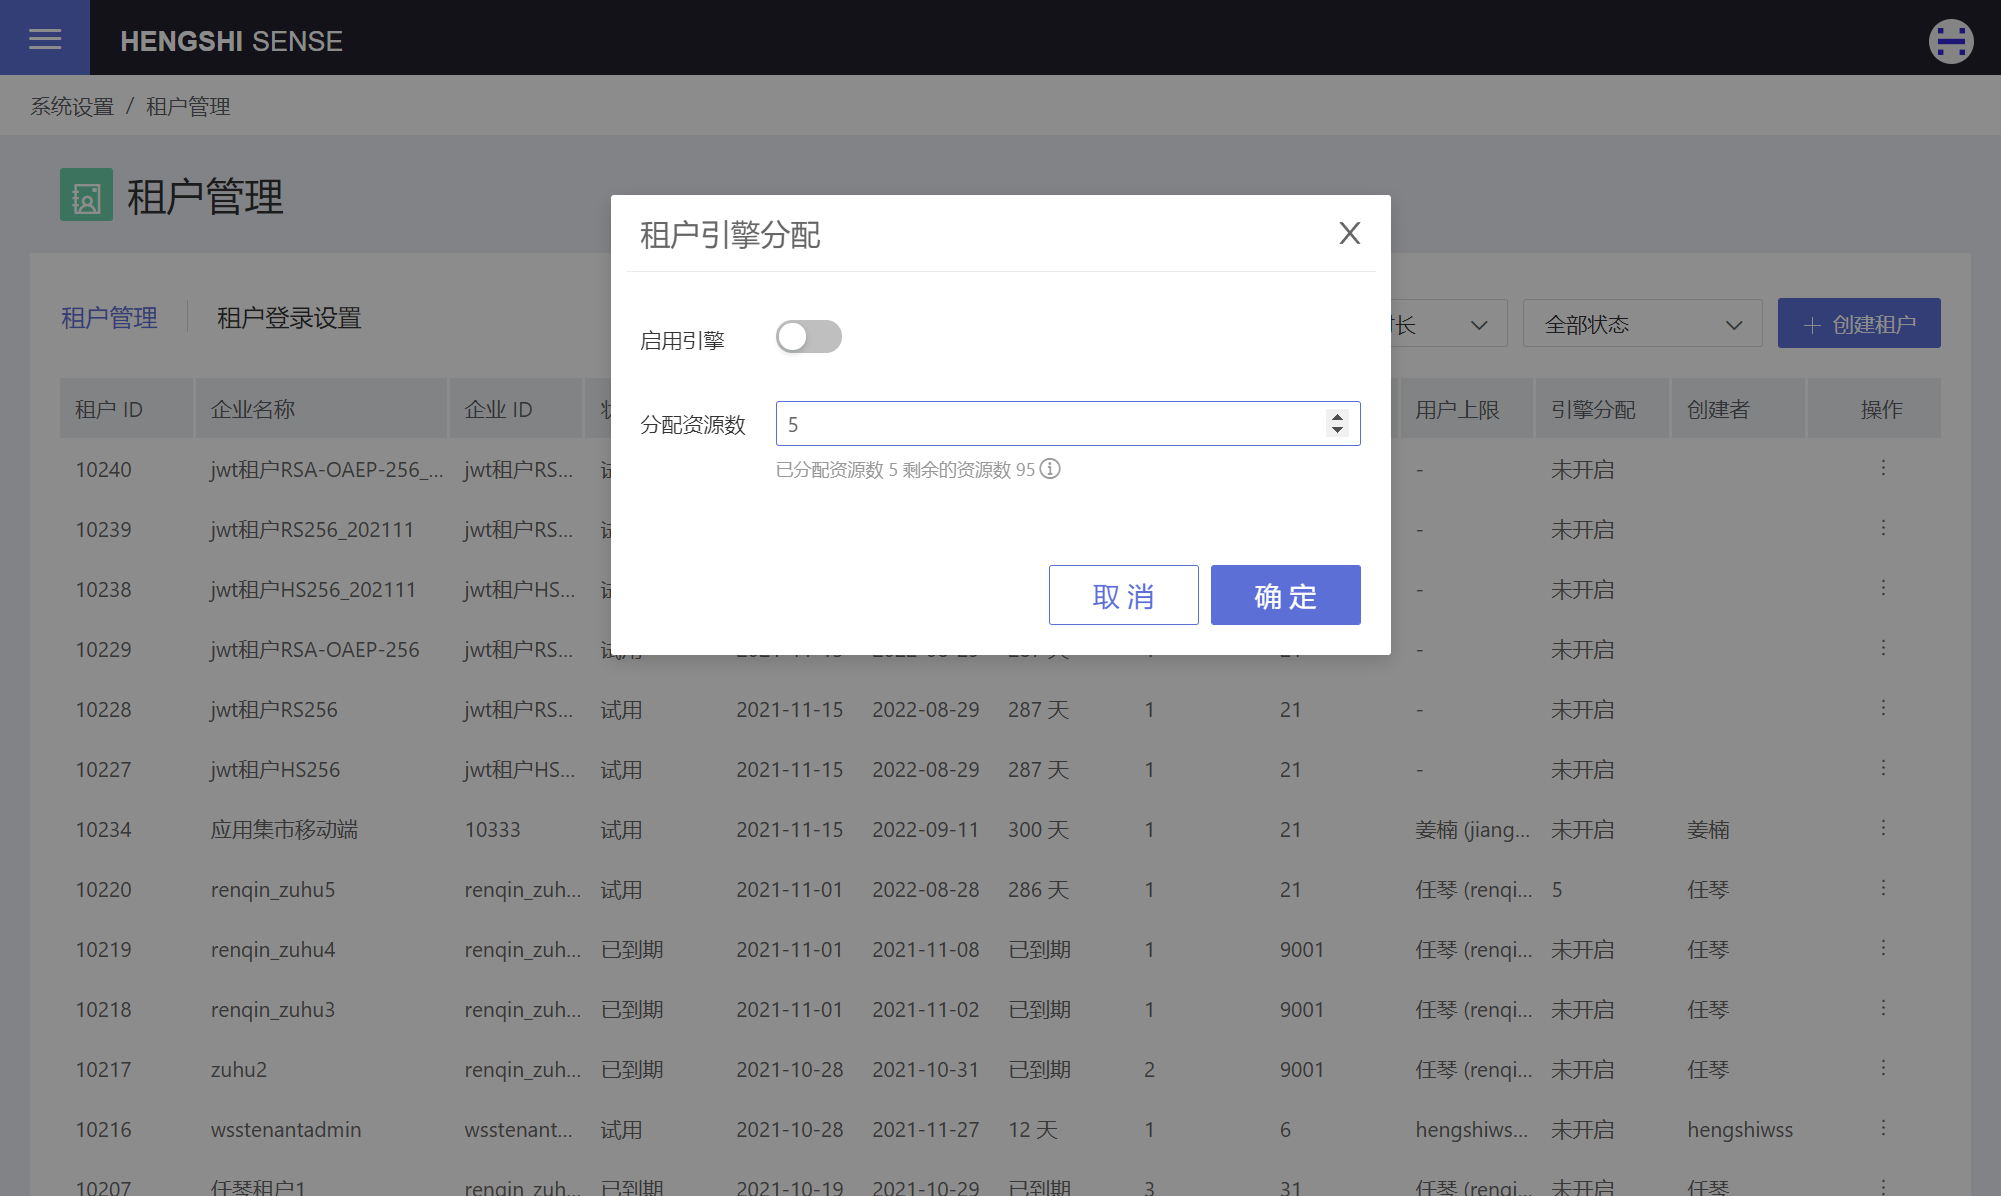Viewport: 2001px width, 1196px height.
Task: Open actions menu for tenant 10229
Action: (1883, 648)
